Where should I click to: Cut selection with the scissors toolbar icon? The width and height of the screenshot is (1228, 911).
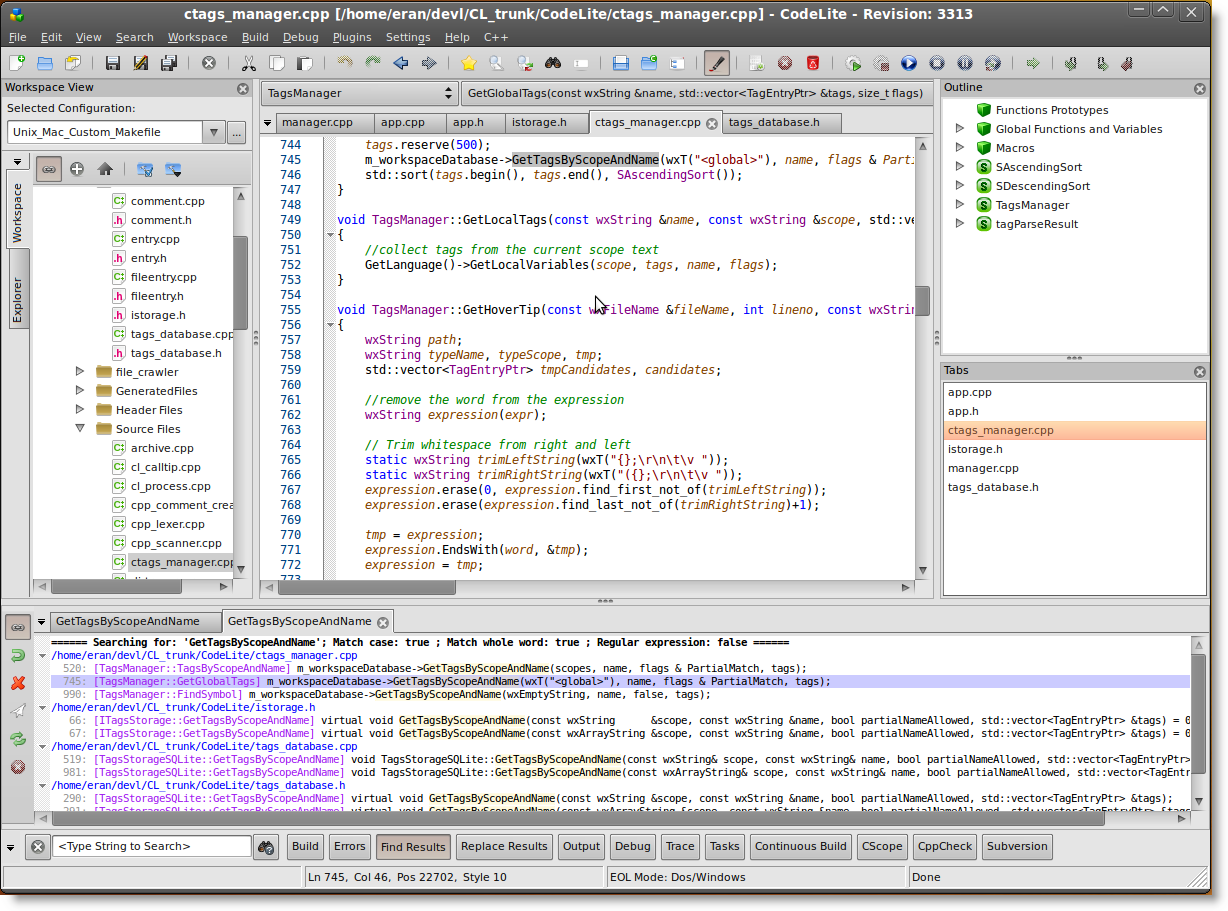coord(247,62)
